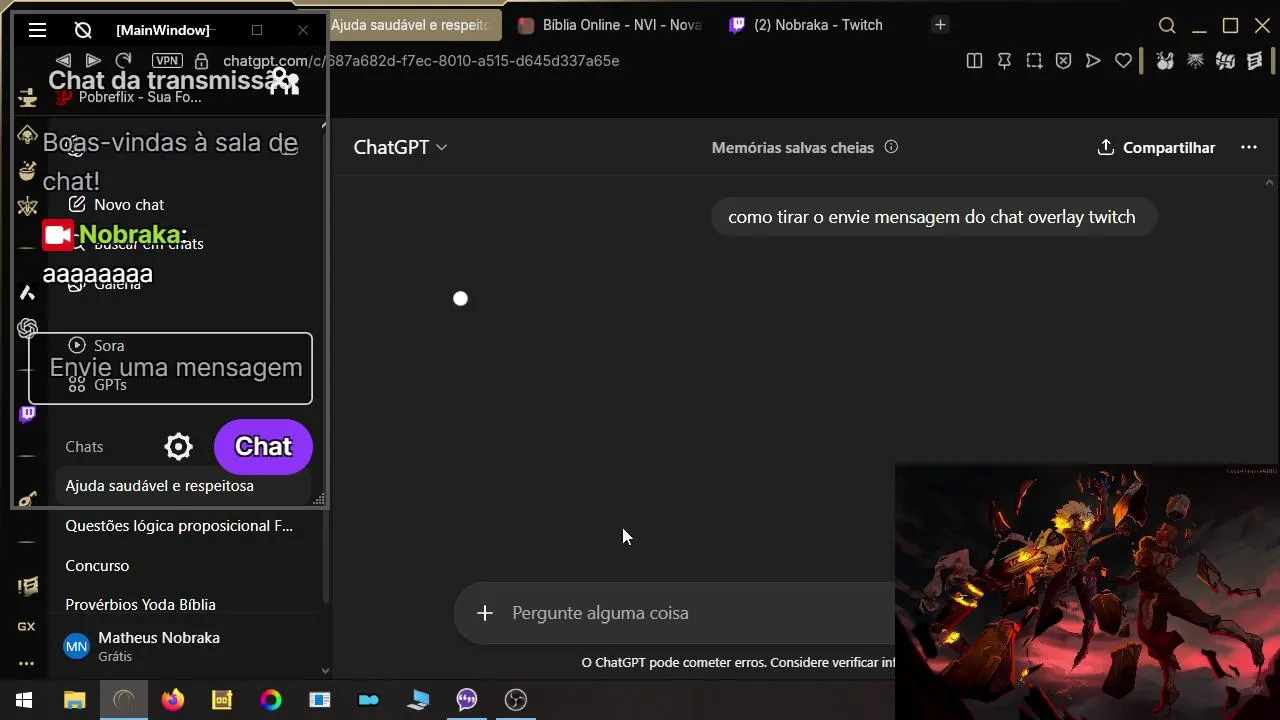
Task: Select the user message about chat overlay twitch
Action: tap(932, 217)
